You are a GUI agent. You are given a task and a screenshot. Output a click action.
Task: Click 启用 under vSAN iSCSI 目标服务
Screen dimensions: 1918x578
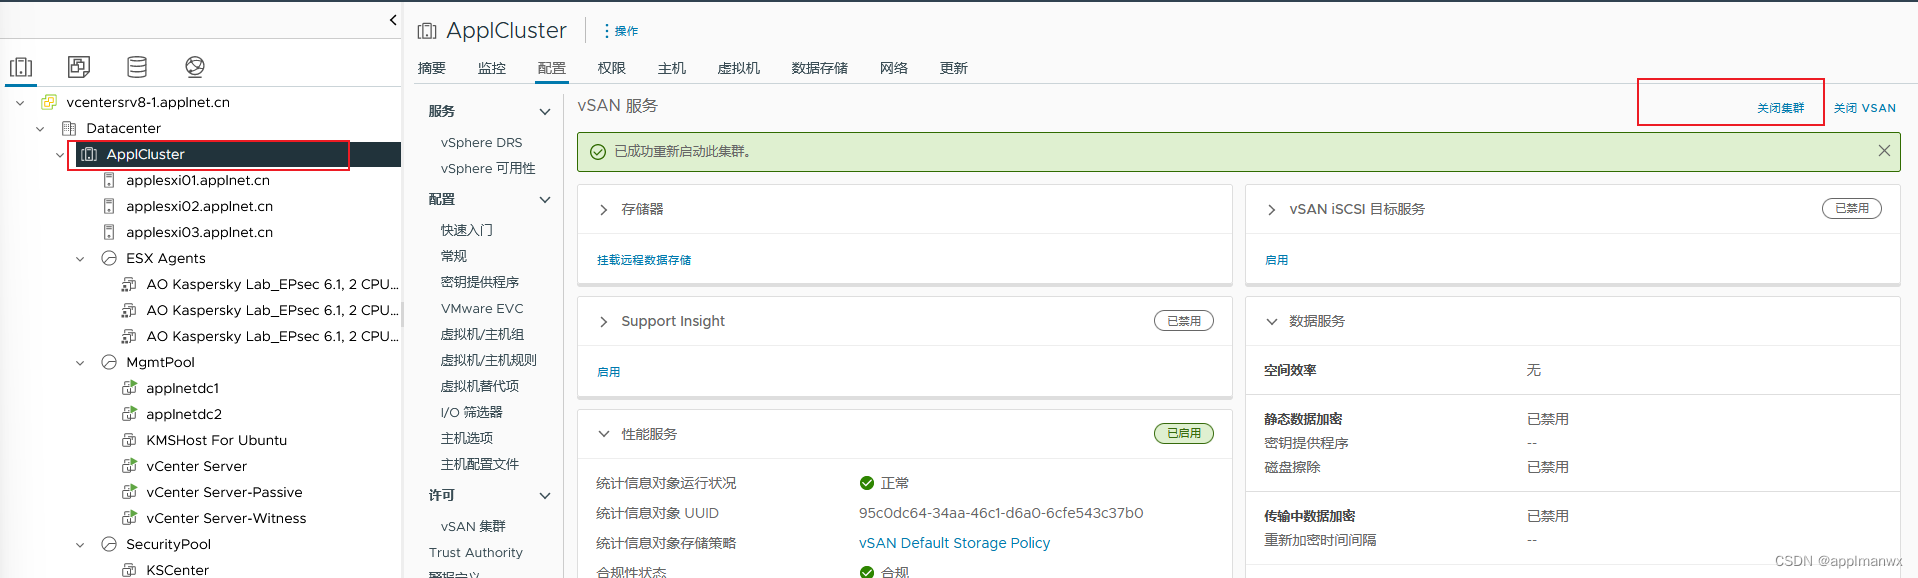(x=1277, y=260)
